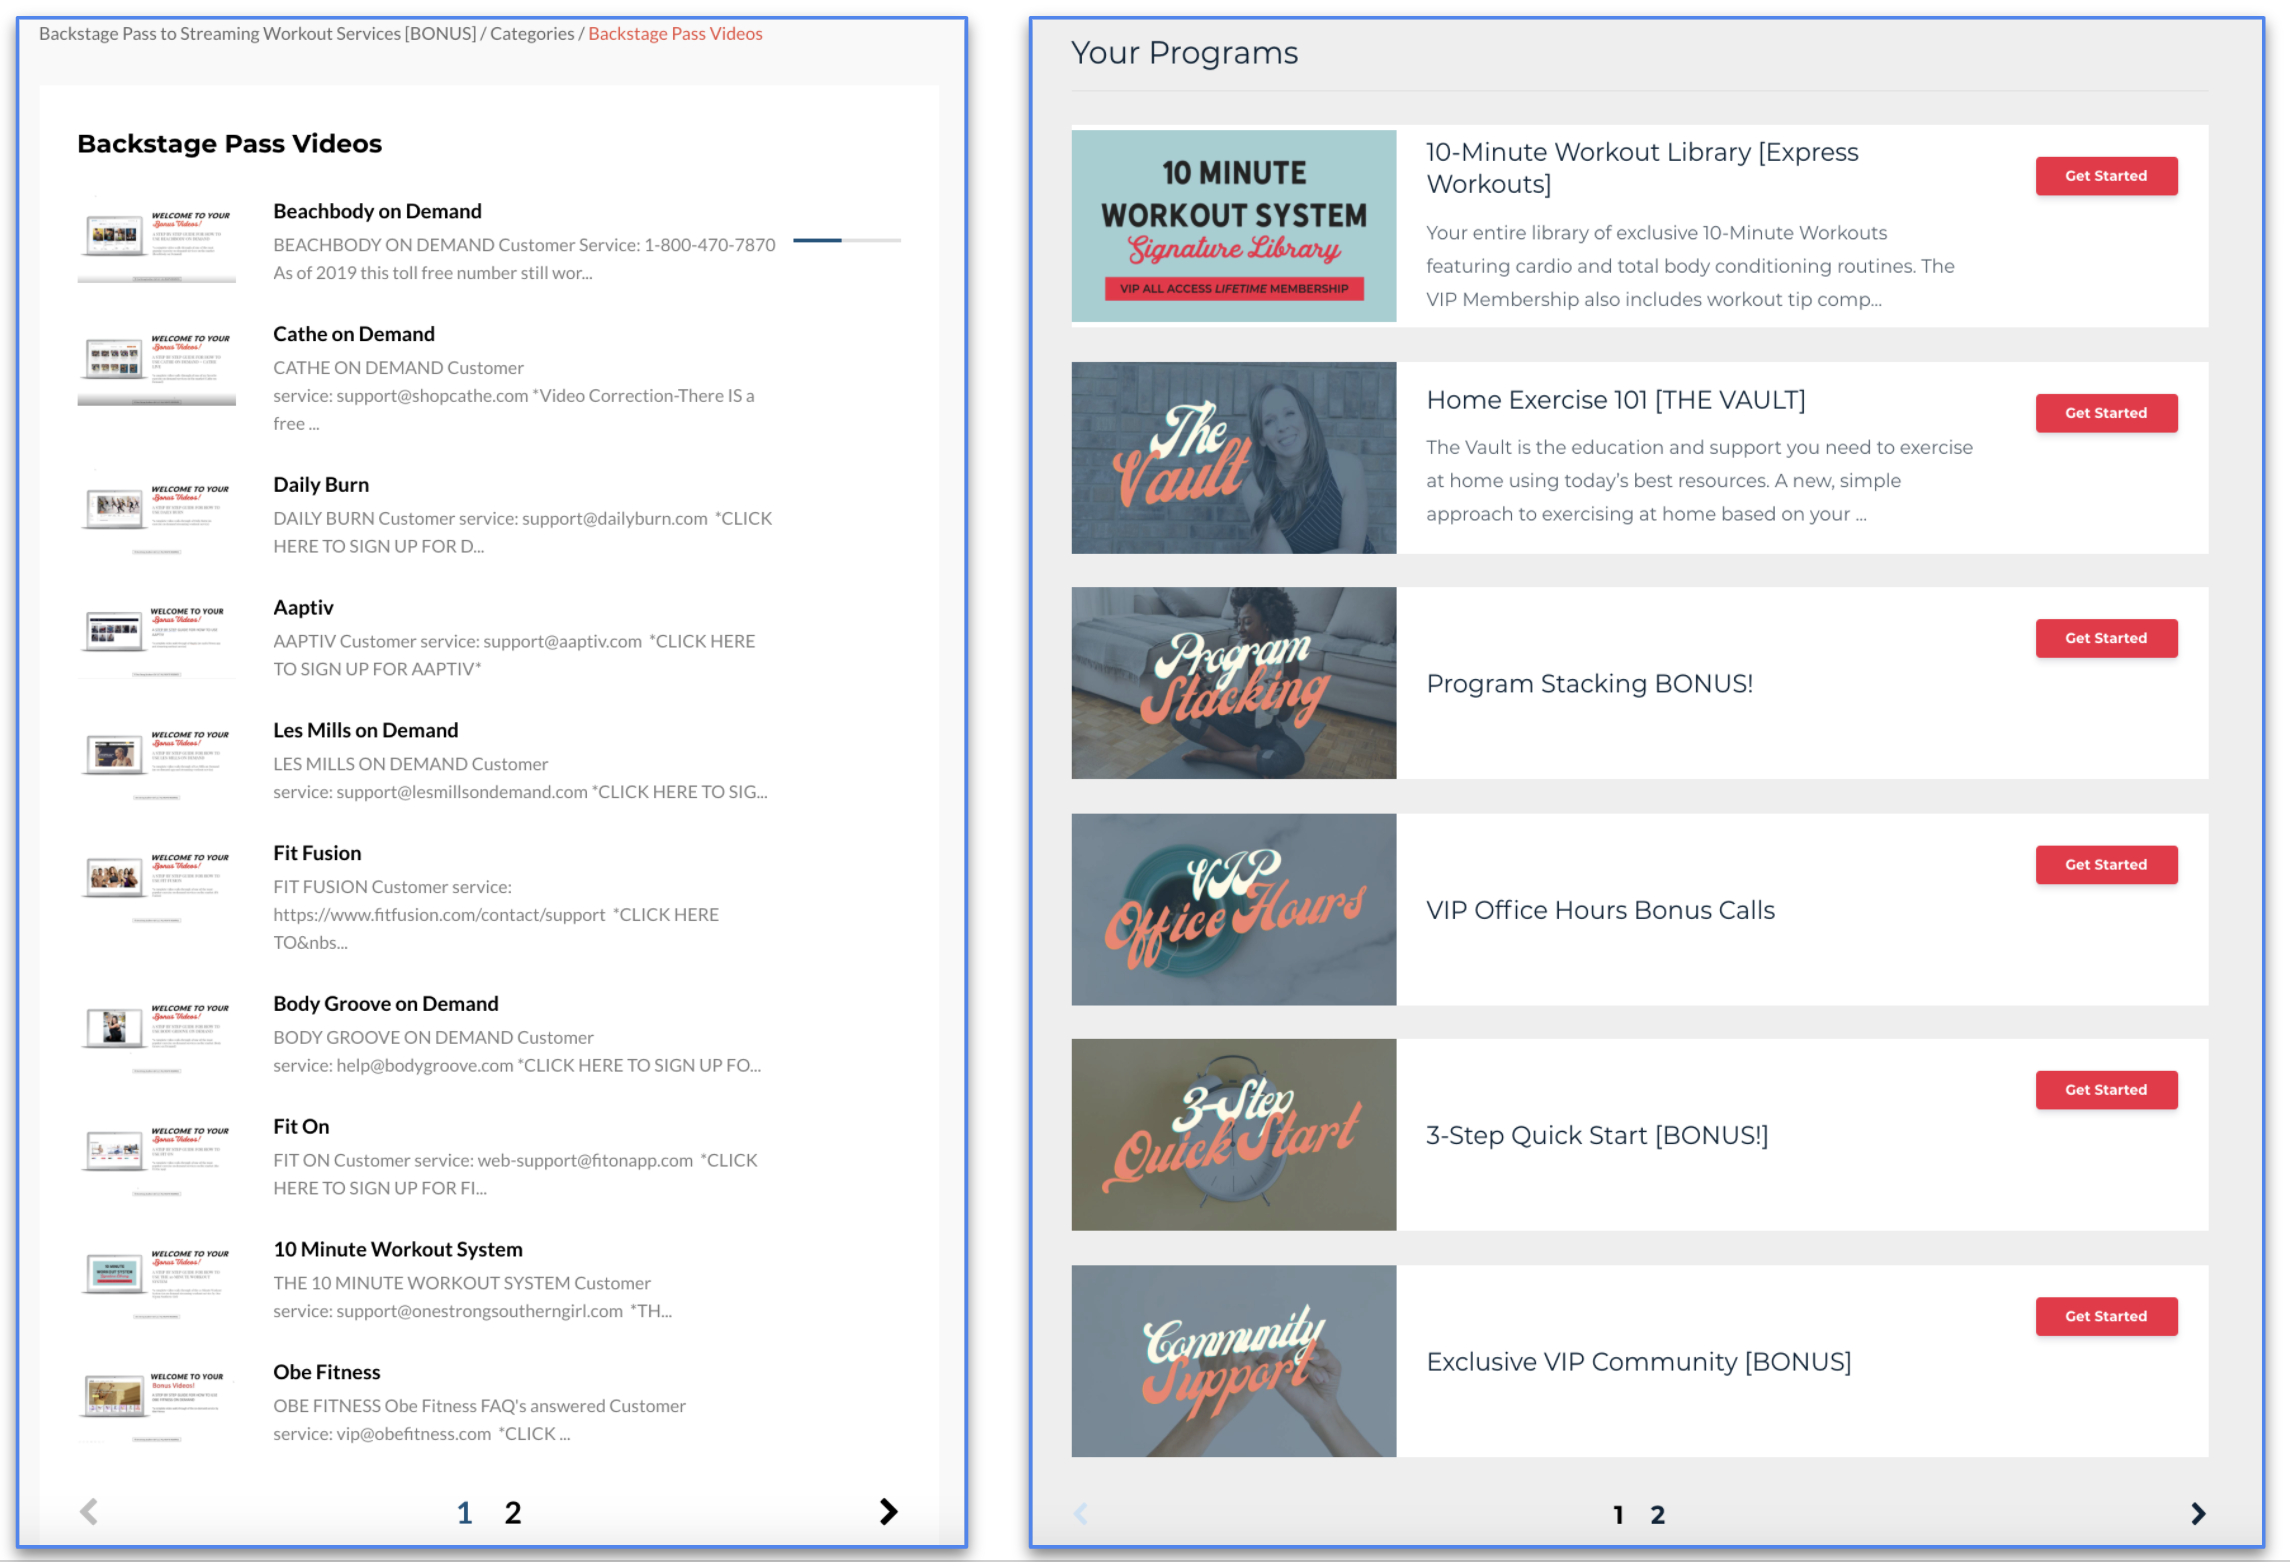Click Get Started for Home Exercise 101
Screen dimensions: 2290x1562
[x=2105, y=413]
